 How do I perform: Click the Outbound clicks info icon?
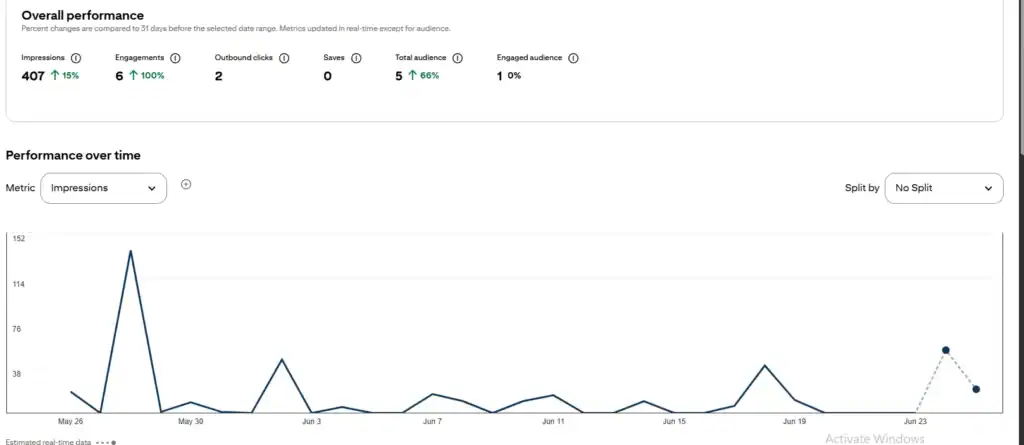pos(284,58)
